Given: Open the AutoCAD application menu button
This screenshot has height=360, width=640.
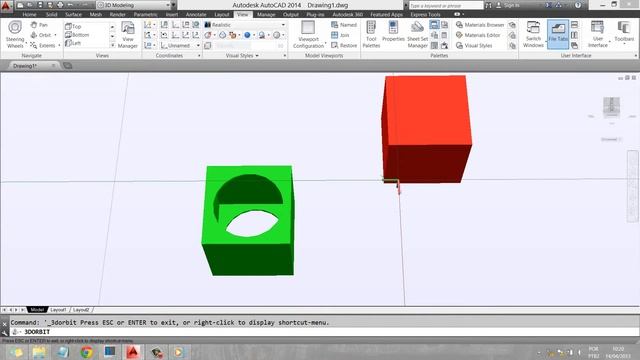Looking at the screenshot, I should pyautogui.click(x=6, y=6).
